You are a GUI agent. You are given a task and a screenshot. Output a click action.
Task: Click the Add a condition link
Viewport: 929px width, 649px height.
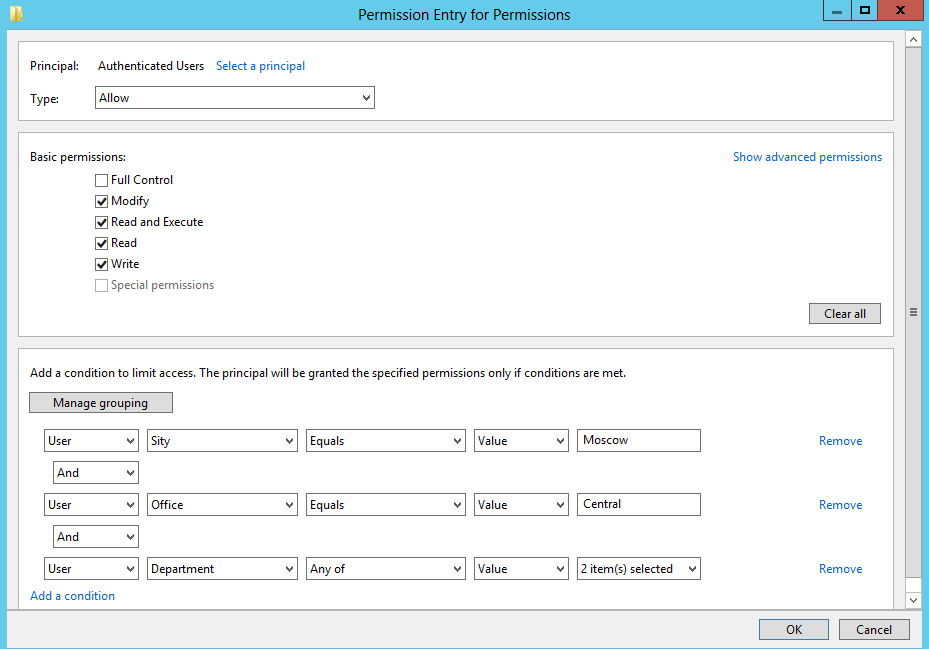(x=72, y=596)
